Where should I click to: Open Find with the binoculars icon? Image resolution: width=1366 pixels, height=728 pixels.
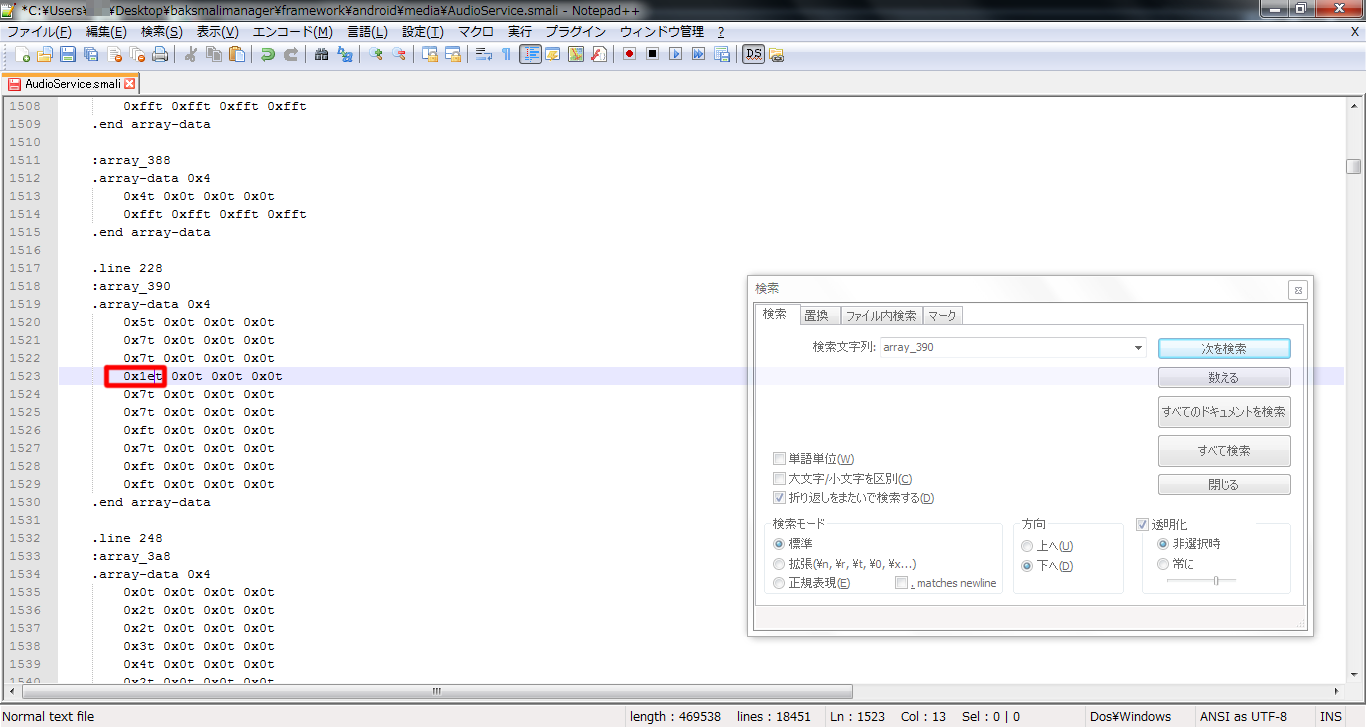[321, 54]
